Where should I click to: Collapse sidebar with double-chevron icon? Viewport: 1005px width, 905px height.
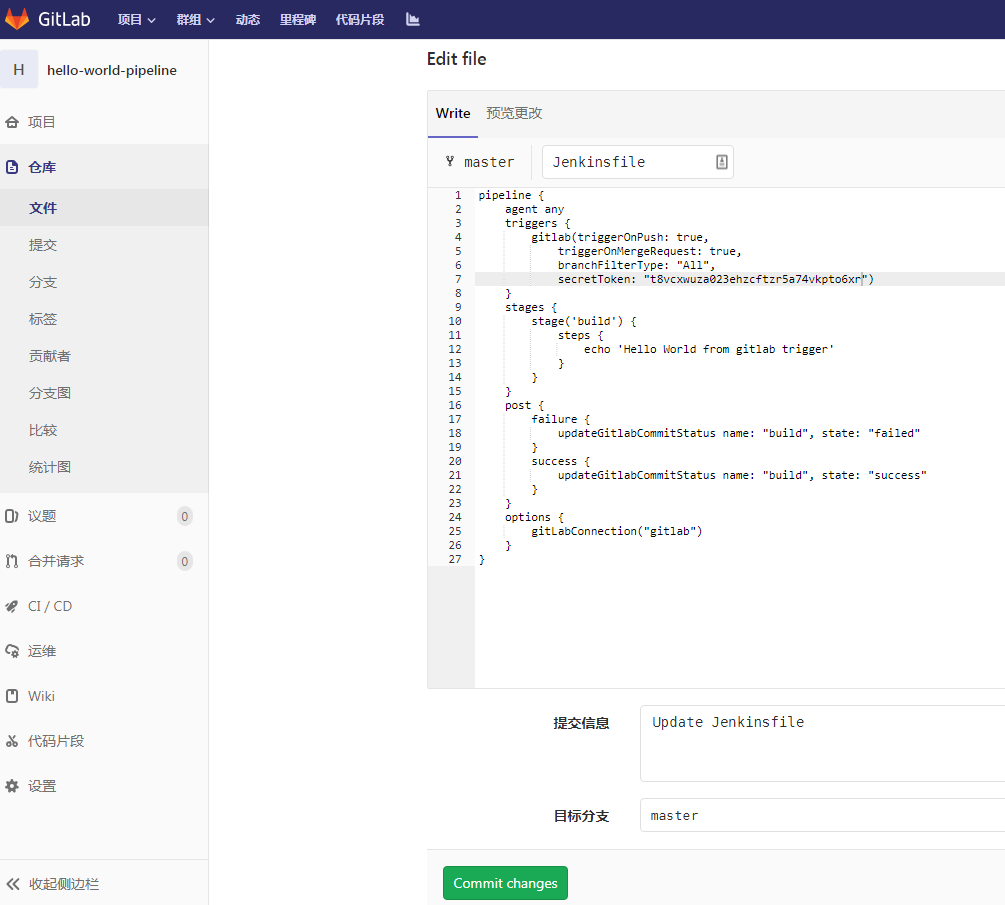pyautogui.click(x=13, y=884)
